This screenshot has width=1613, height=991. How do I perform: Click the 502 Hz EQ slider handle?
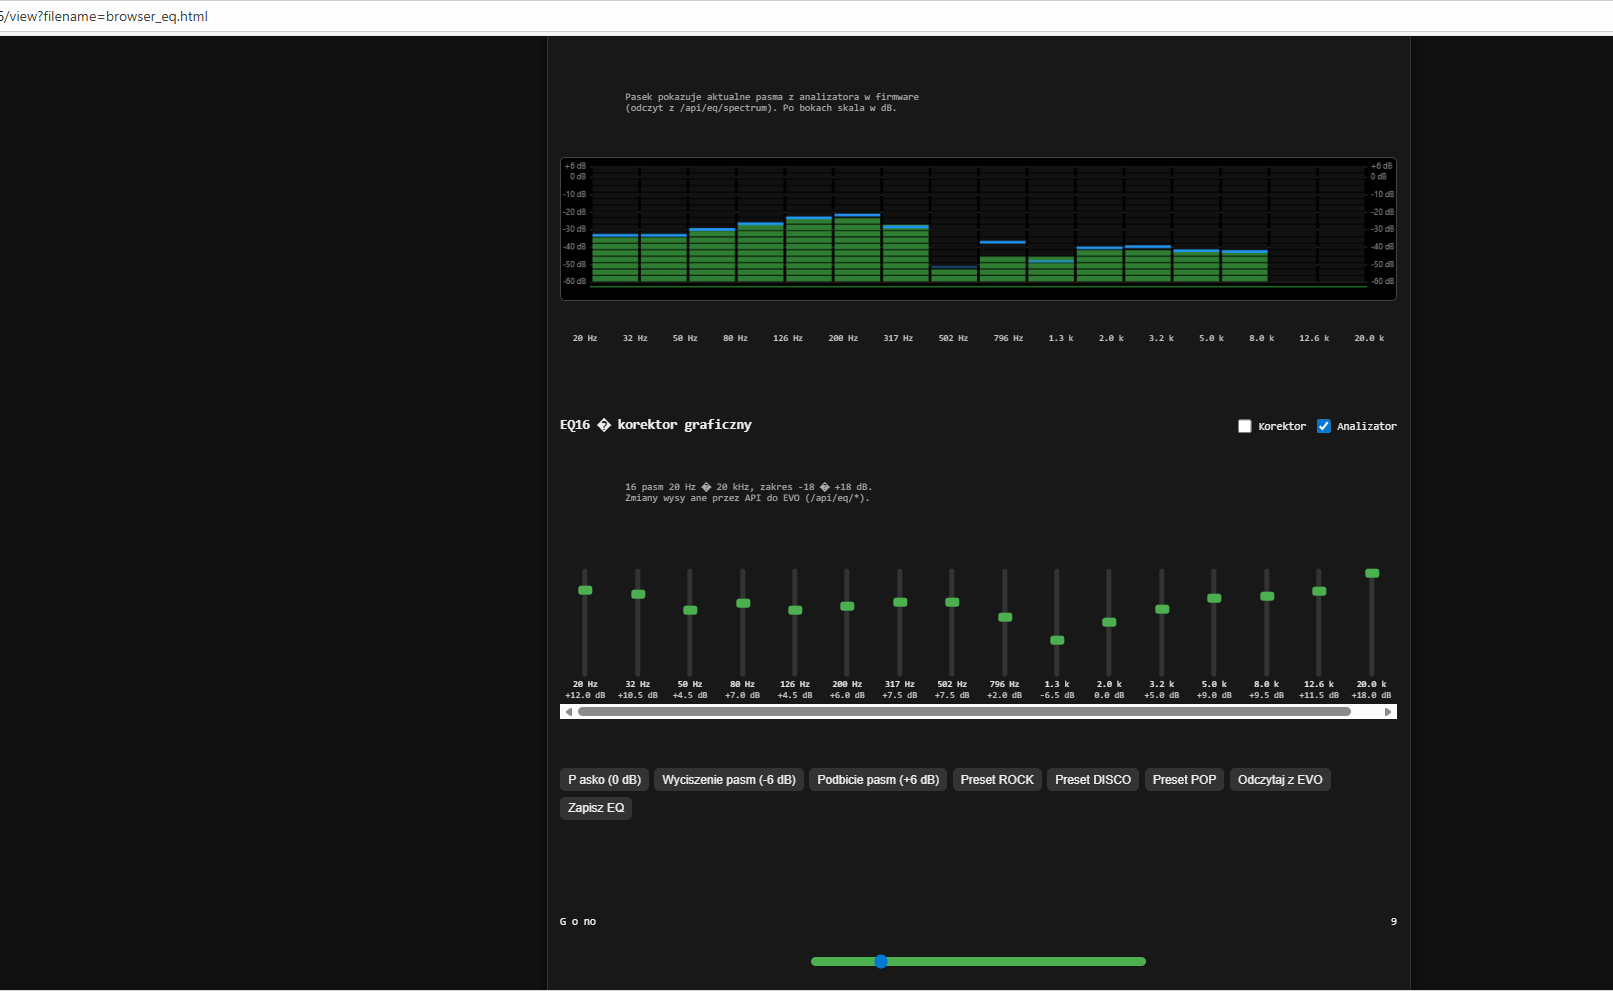[x=952, y=602]
